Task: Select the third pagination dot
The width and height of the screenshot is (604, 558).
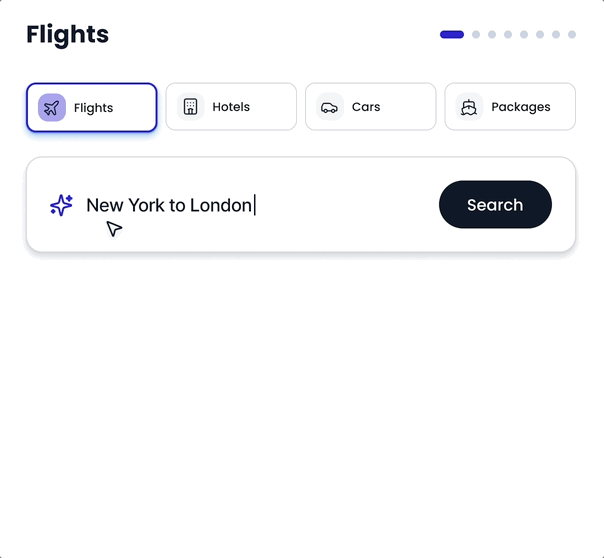Action: pyautogui.click(x=492, y=35)
